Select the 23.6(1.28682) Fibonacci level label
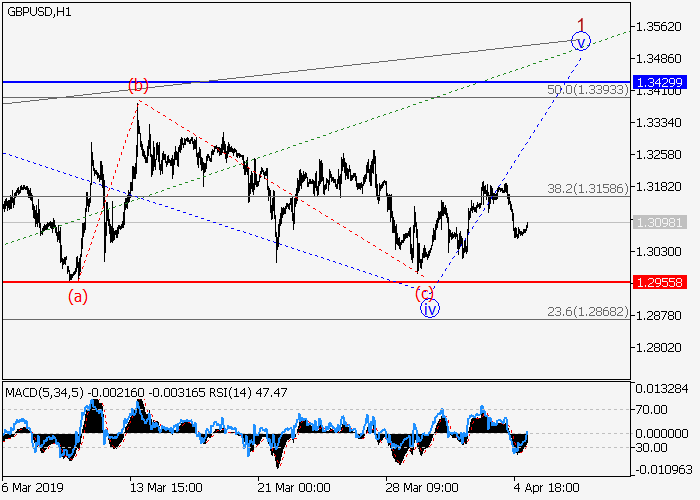Screen dimensions: 700x500 click(584, 311)
